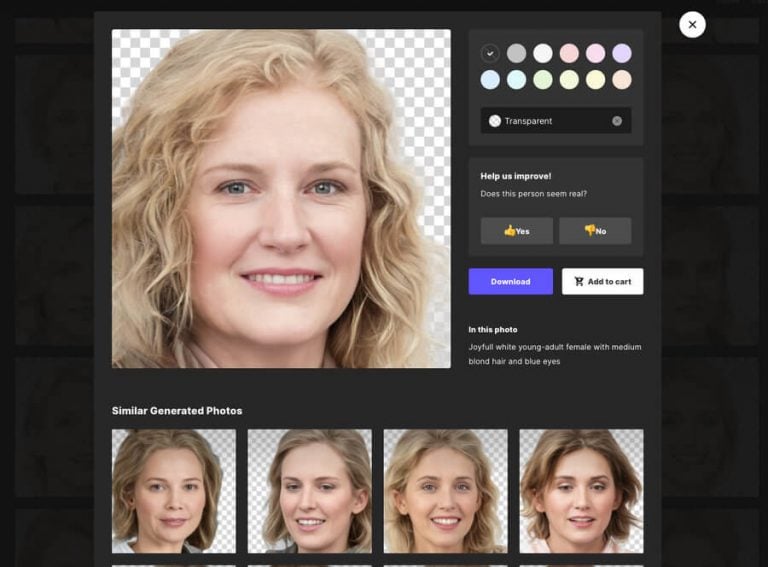Close the photo detail dialog

pyautogui.click(x=692, y=24)
